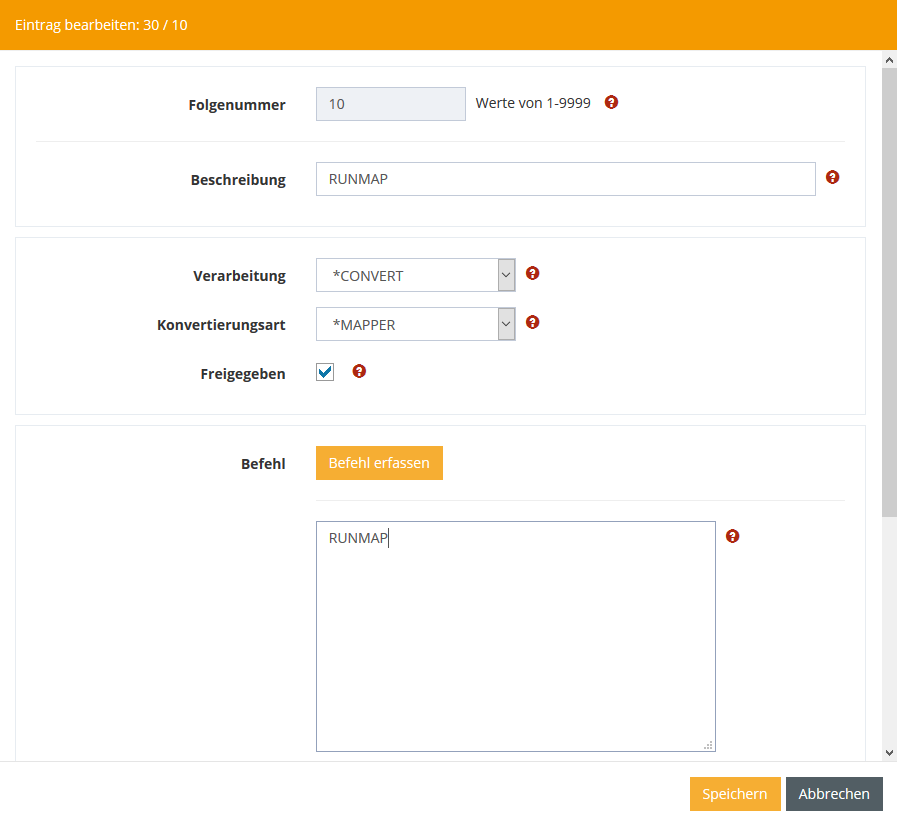
Task: Show help for Freigegeben checkbox
Action: point(359,371)
